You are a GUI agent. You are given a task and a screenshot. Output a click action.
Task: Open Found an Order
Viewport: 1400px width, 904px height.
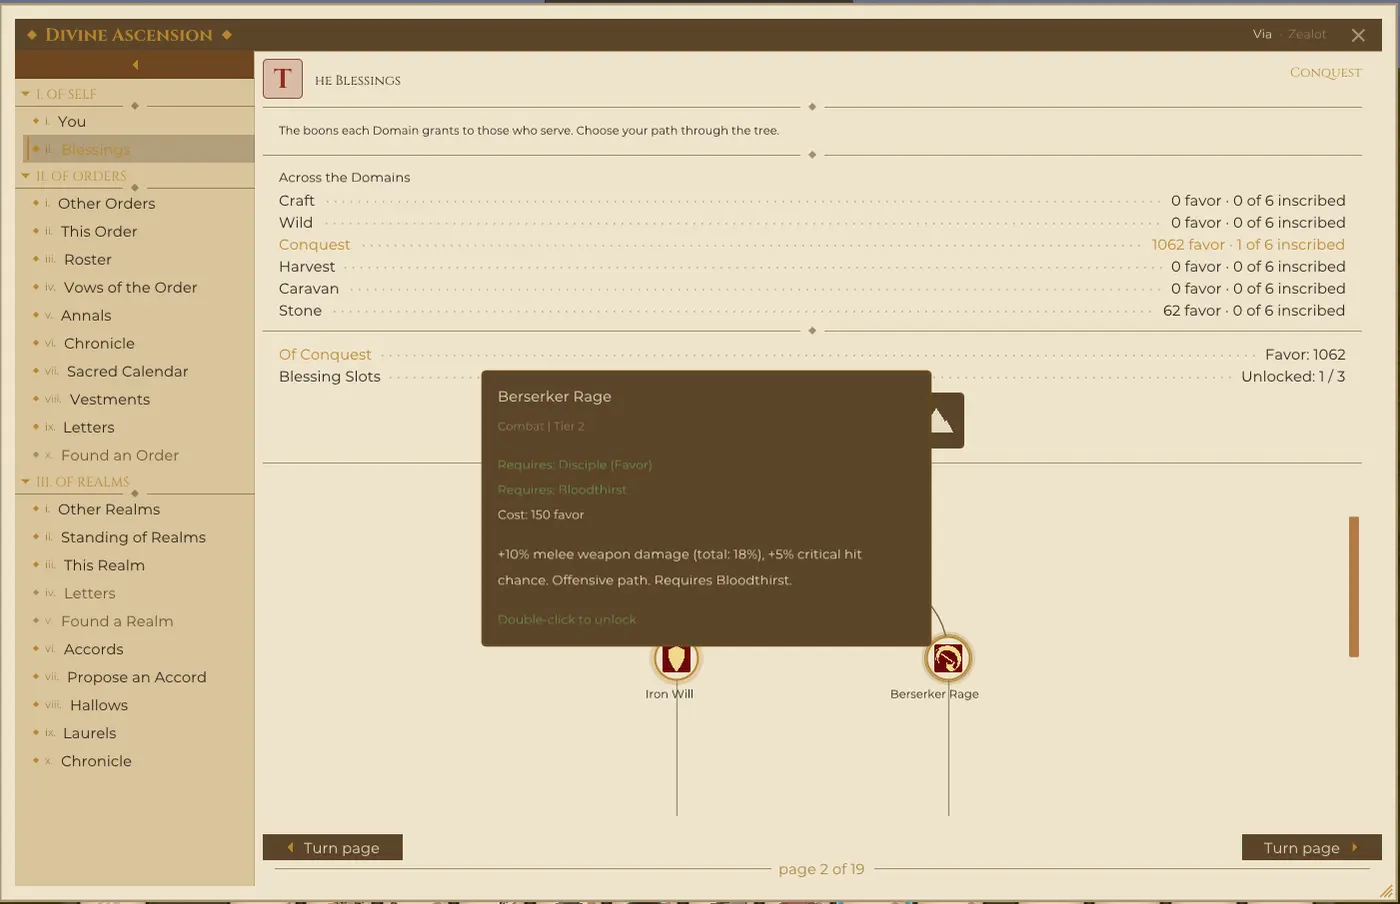(138, 455)
